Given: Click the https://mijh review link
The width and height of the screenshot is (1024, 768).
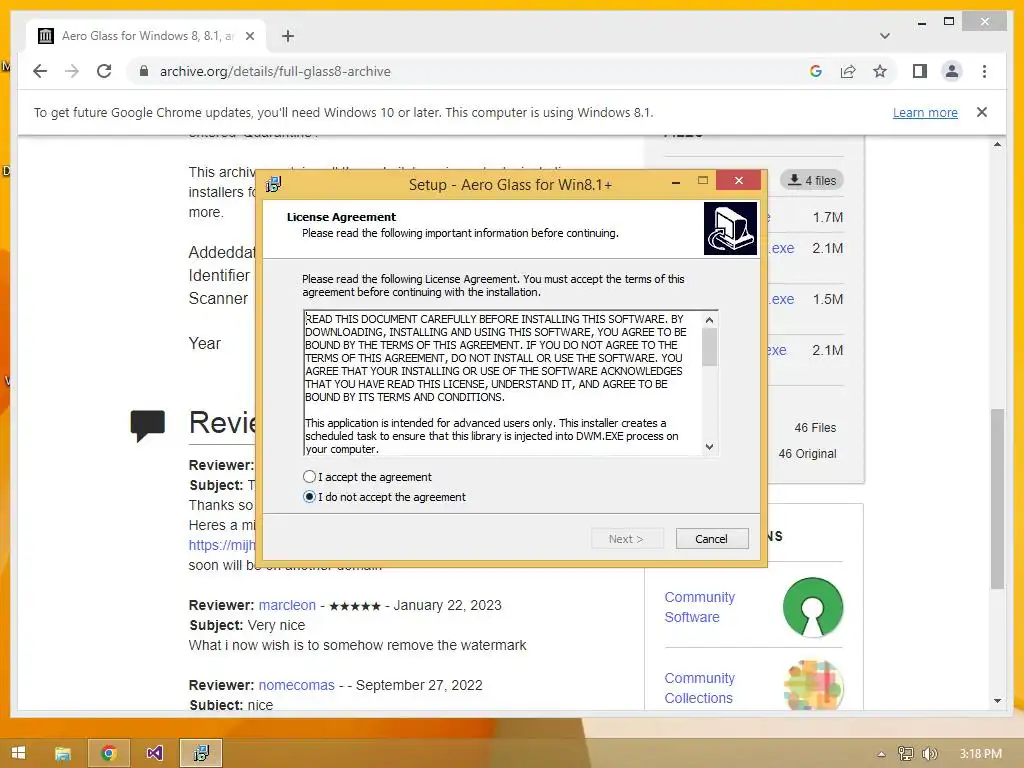Looking at the screenshot, I should [x=222, y=545].
